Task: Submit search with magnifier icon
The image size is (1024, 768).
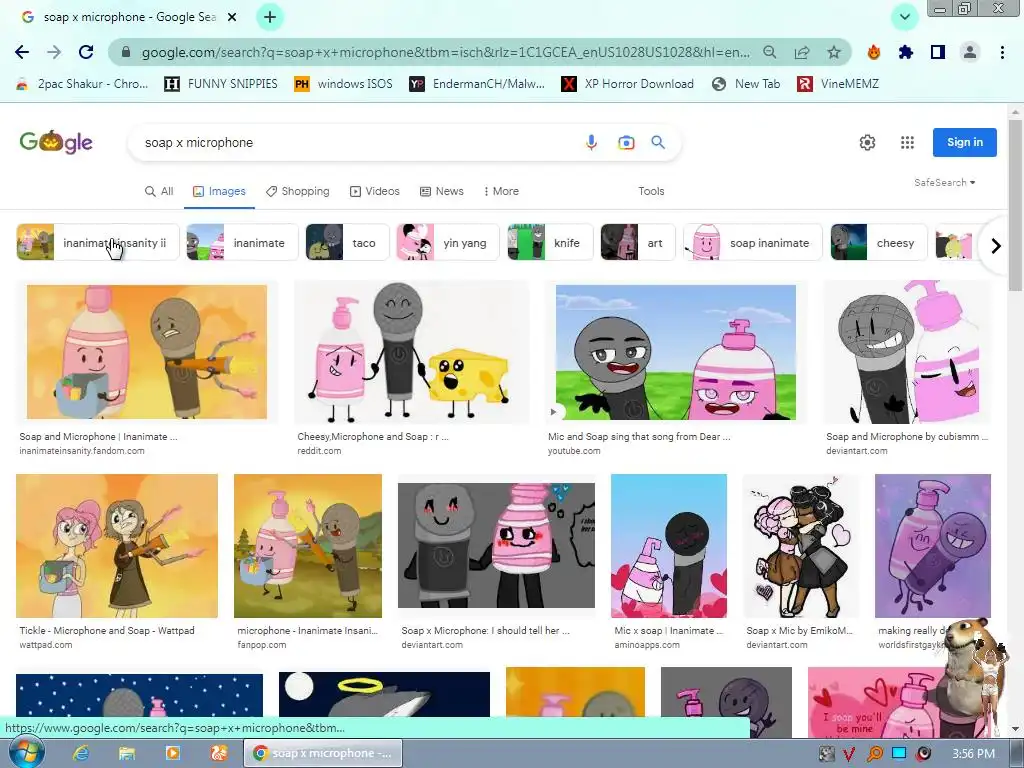Action: (x=658, y=142)
